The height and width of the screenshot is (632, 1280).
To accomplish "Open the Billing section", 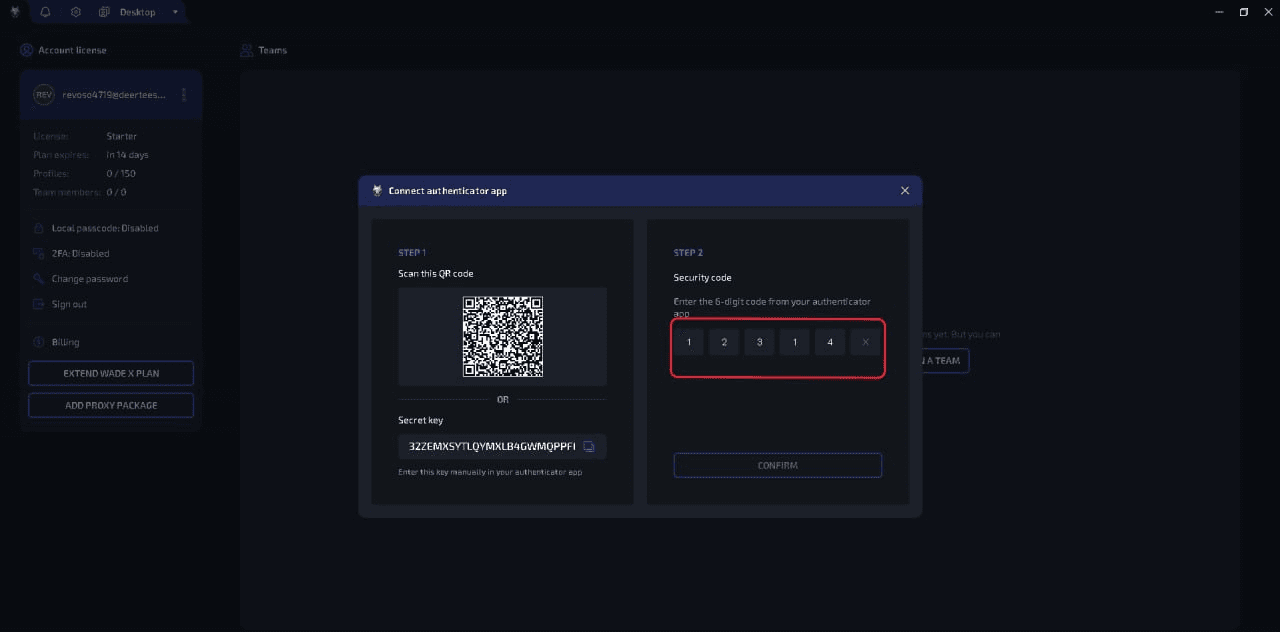I will (56, 342).
